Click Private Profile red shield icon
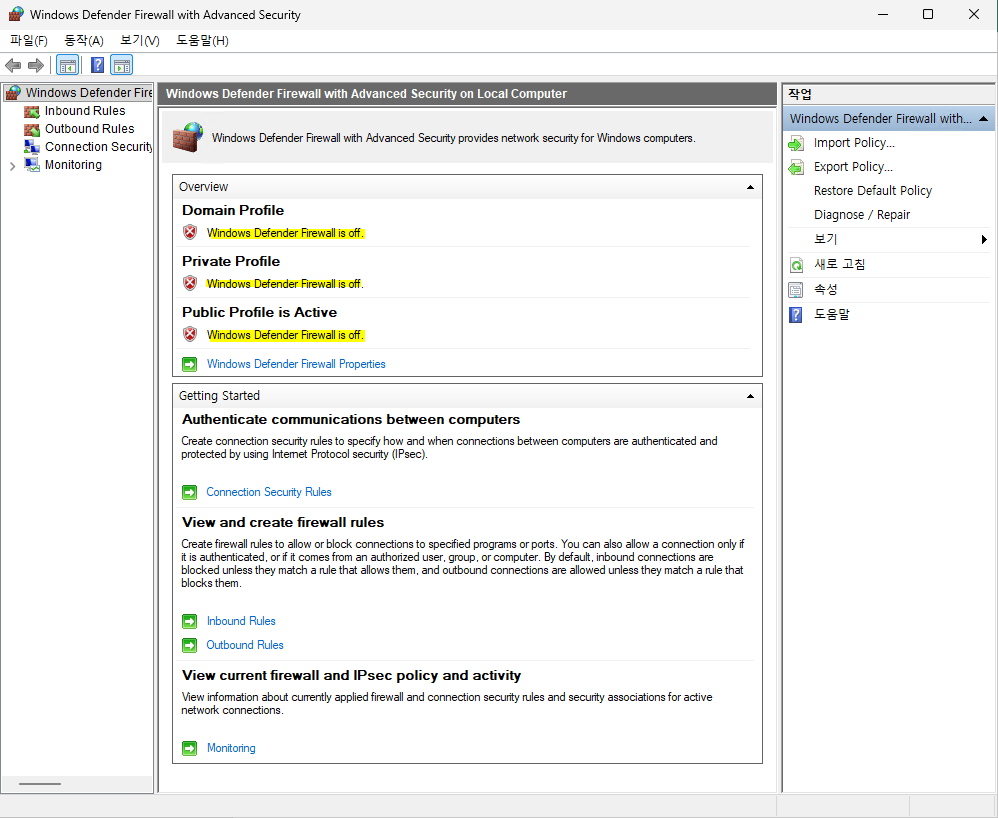This screenshot has height=818, width=998. pyautogui.click(x=190, y=283)
